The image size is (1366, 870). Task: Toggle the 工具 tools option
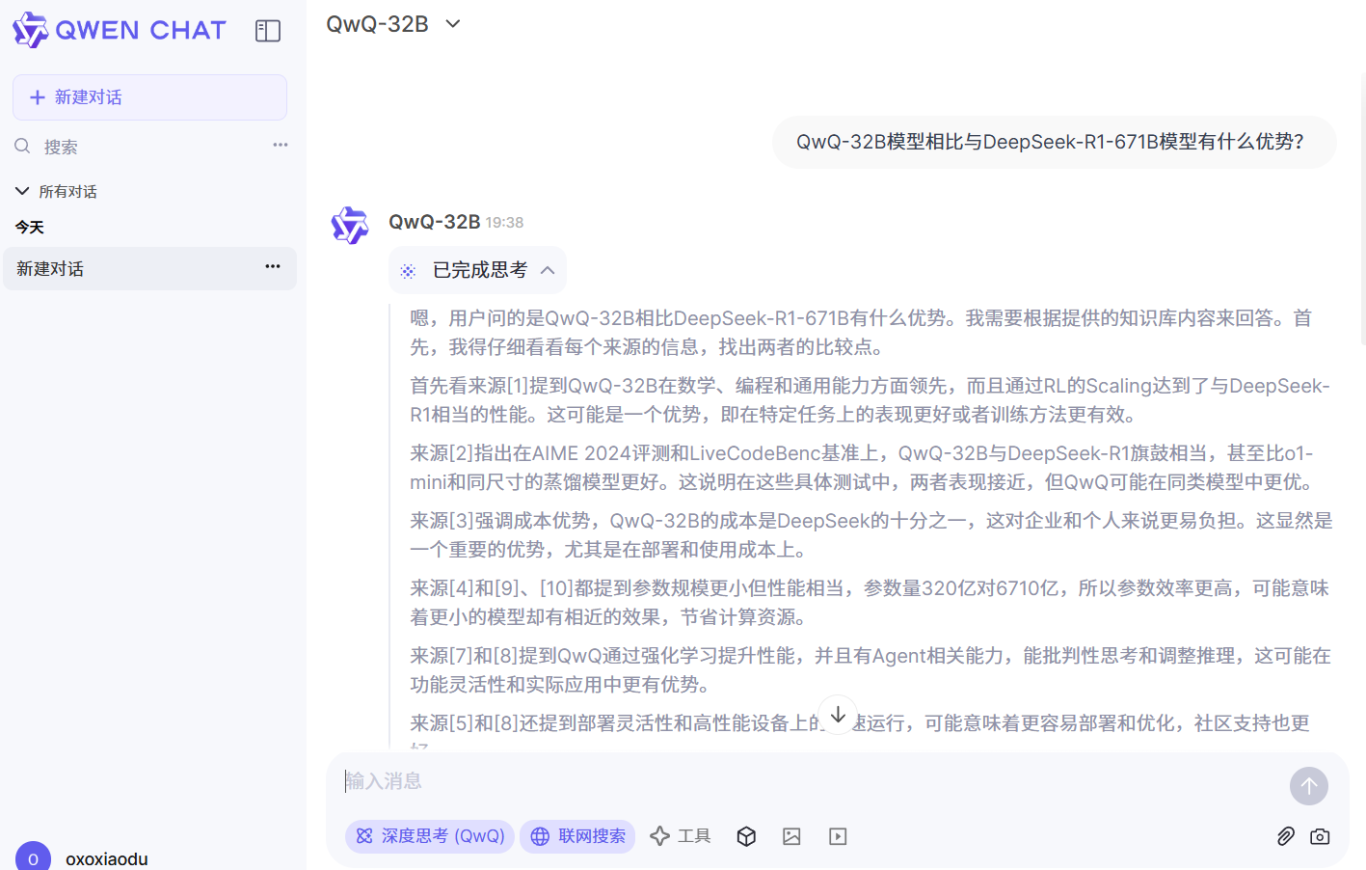(681, 836)
